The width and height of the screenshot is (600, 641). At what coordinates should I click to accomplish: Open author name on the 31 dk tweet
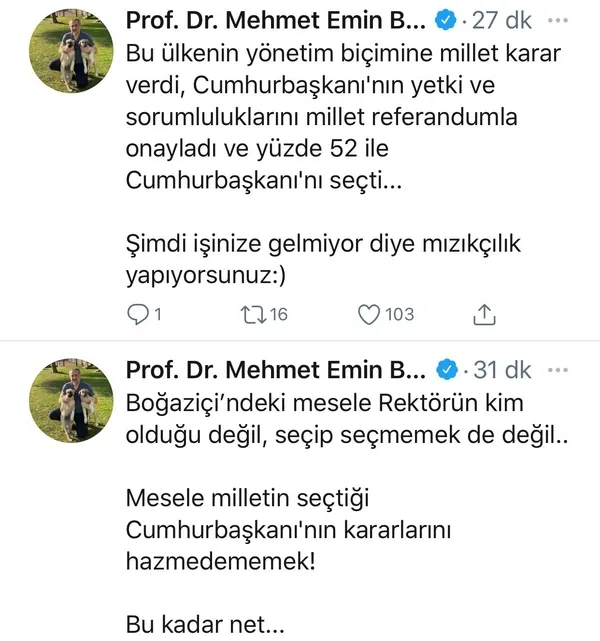click(277, 371)
